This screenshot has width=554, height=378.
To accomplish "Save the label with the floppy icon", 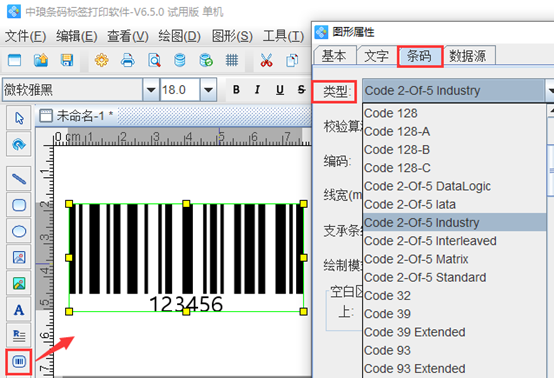I will coord(67,60).
